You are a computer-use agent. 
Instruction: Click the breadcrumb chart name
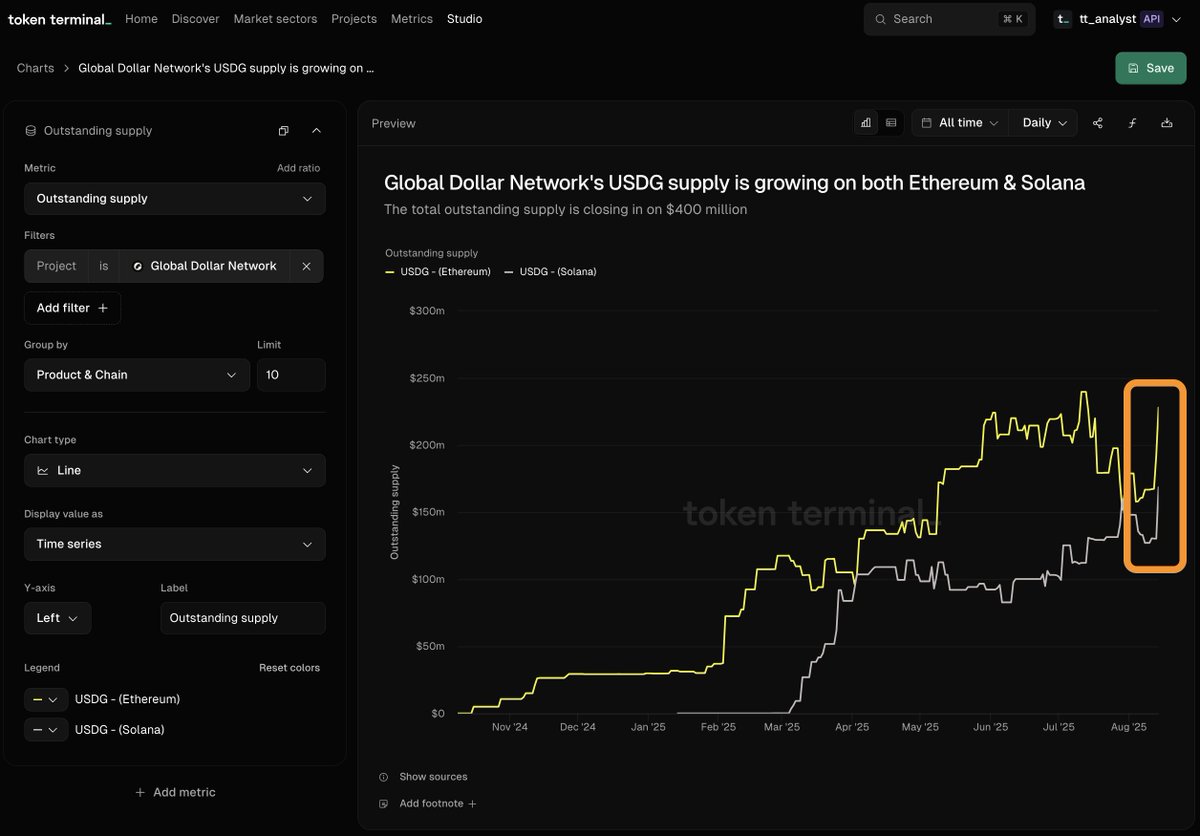[226, 68]
